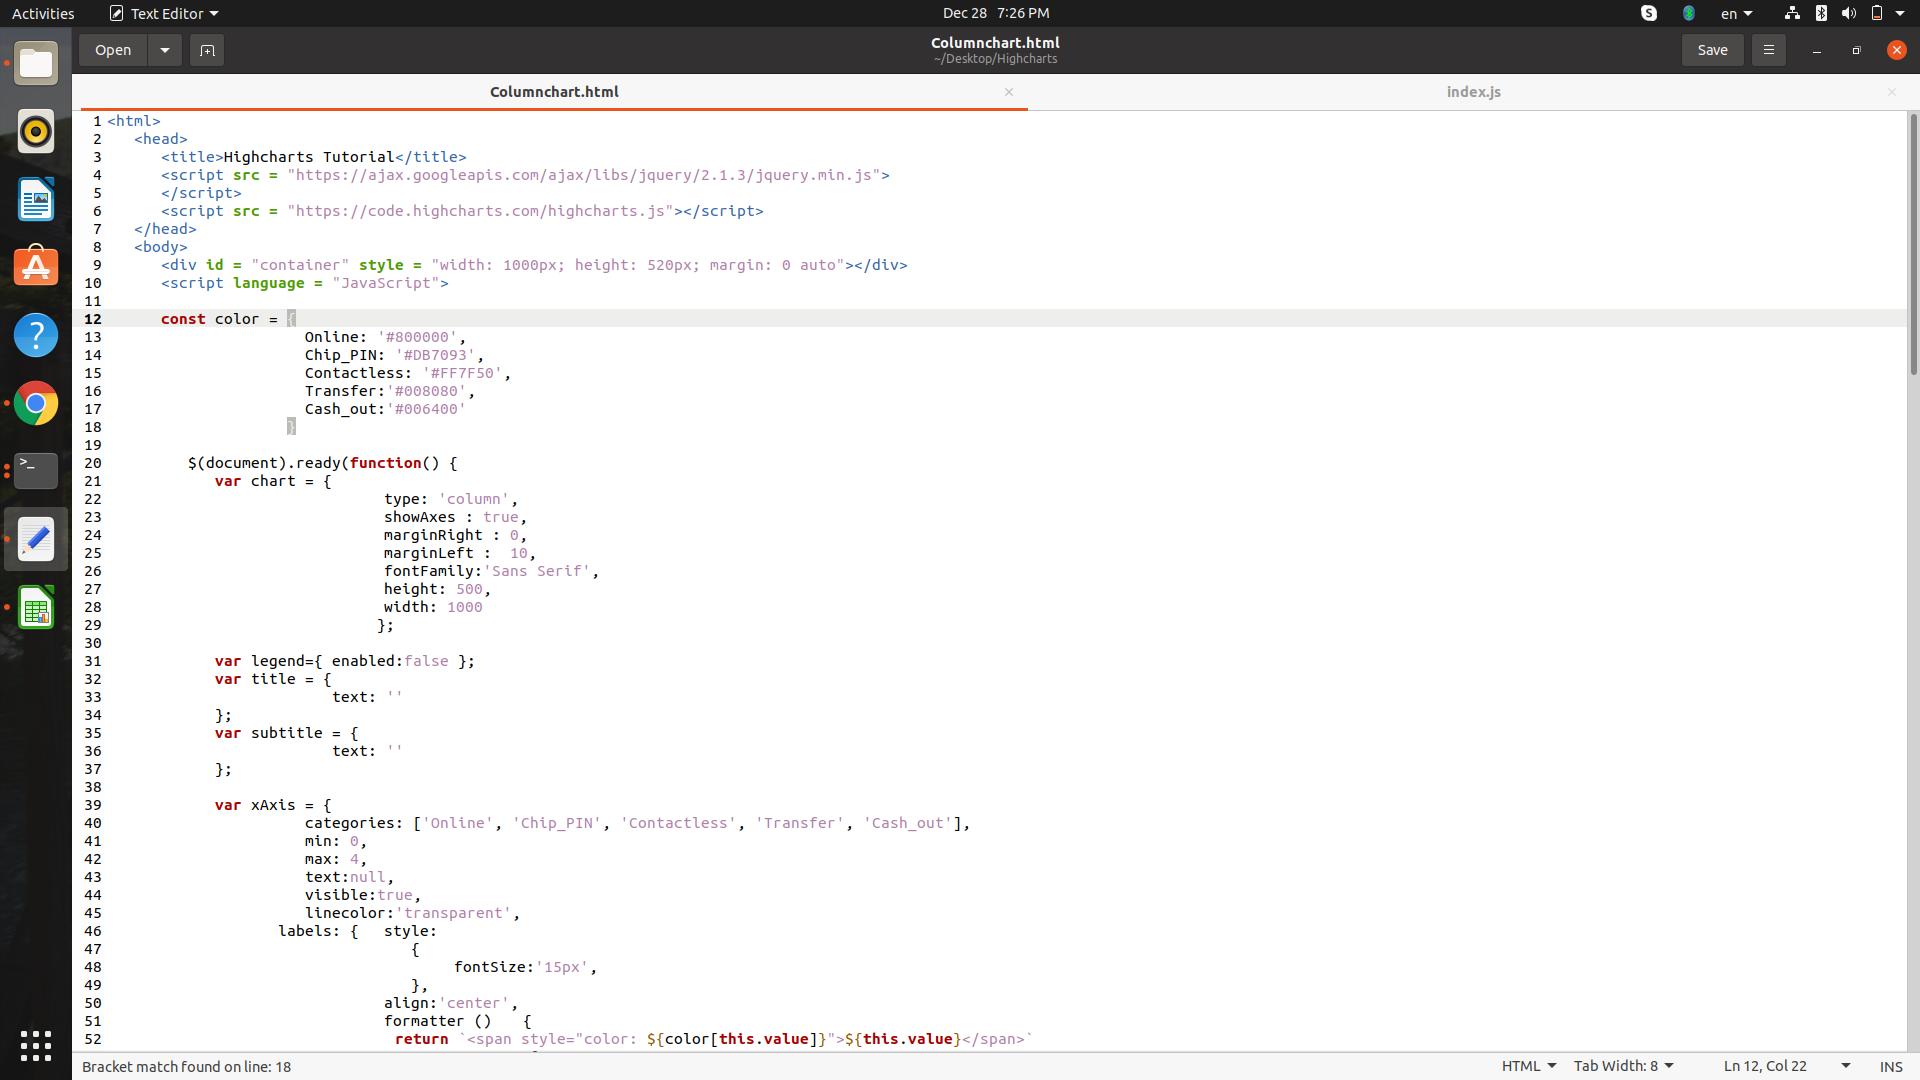The width and height of the screenshot is (1920, 1080).
Task: Click 'var legend' on line 31
Action: pyautogui.click(x=264, y=661)
